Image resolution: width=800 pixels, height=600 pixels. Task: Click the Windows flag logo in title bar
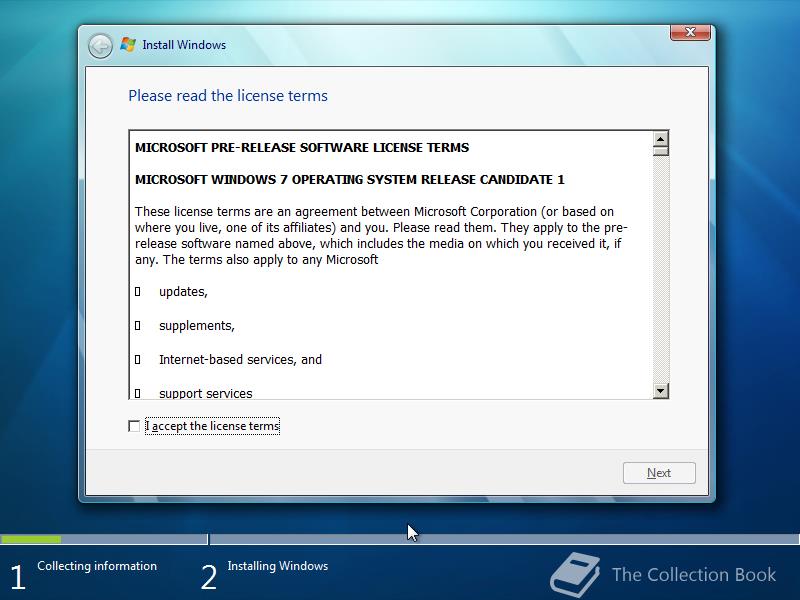click(x=128, y=45)
